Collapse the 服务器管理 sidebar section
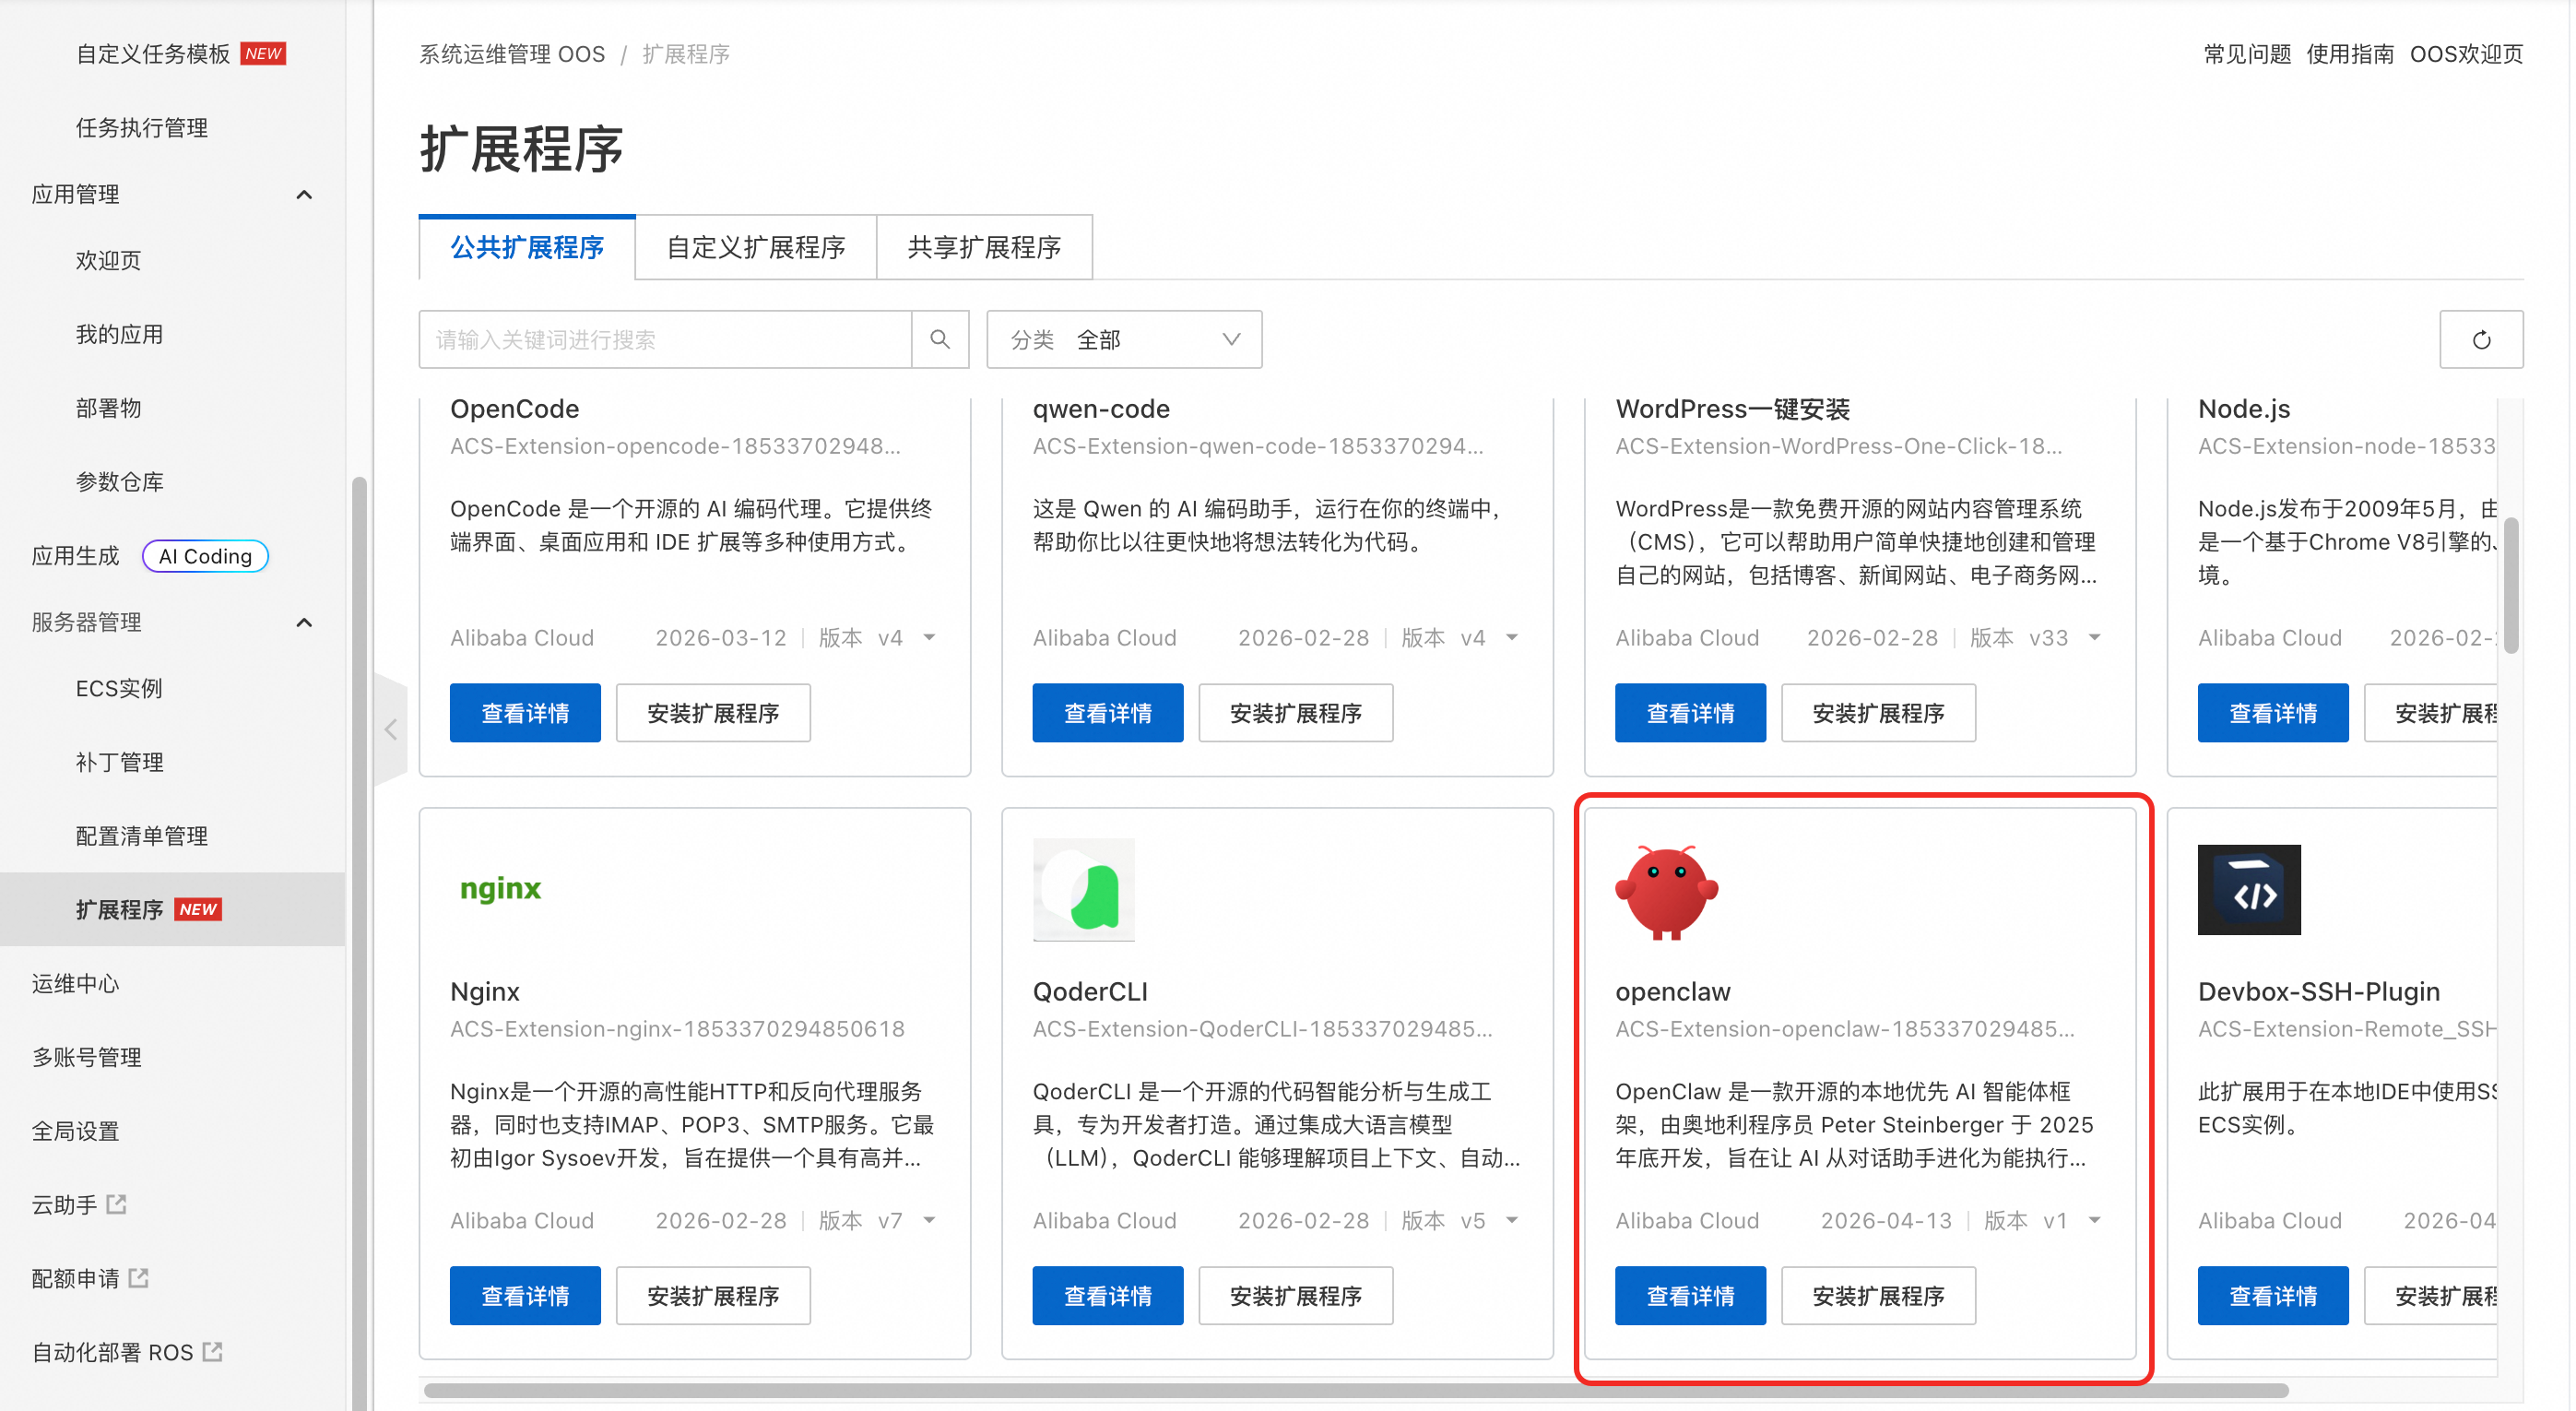Image resolution: width=2576 pixels, height=1411 pixels. (x=304, y=622)
